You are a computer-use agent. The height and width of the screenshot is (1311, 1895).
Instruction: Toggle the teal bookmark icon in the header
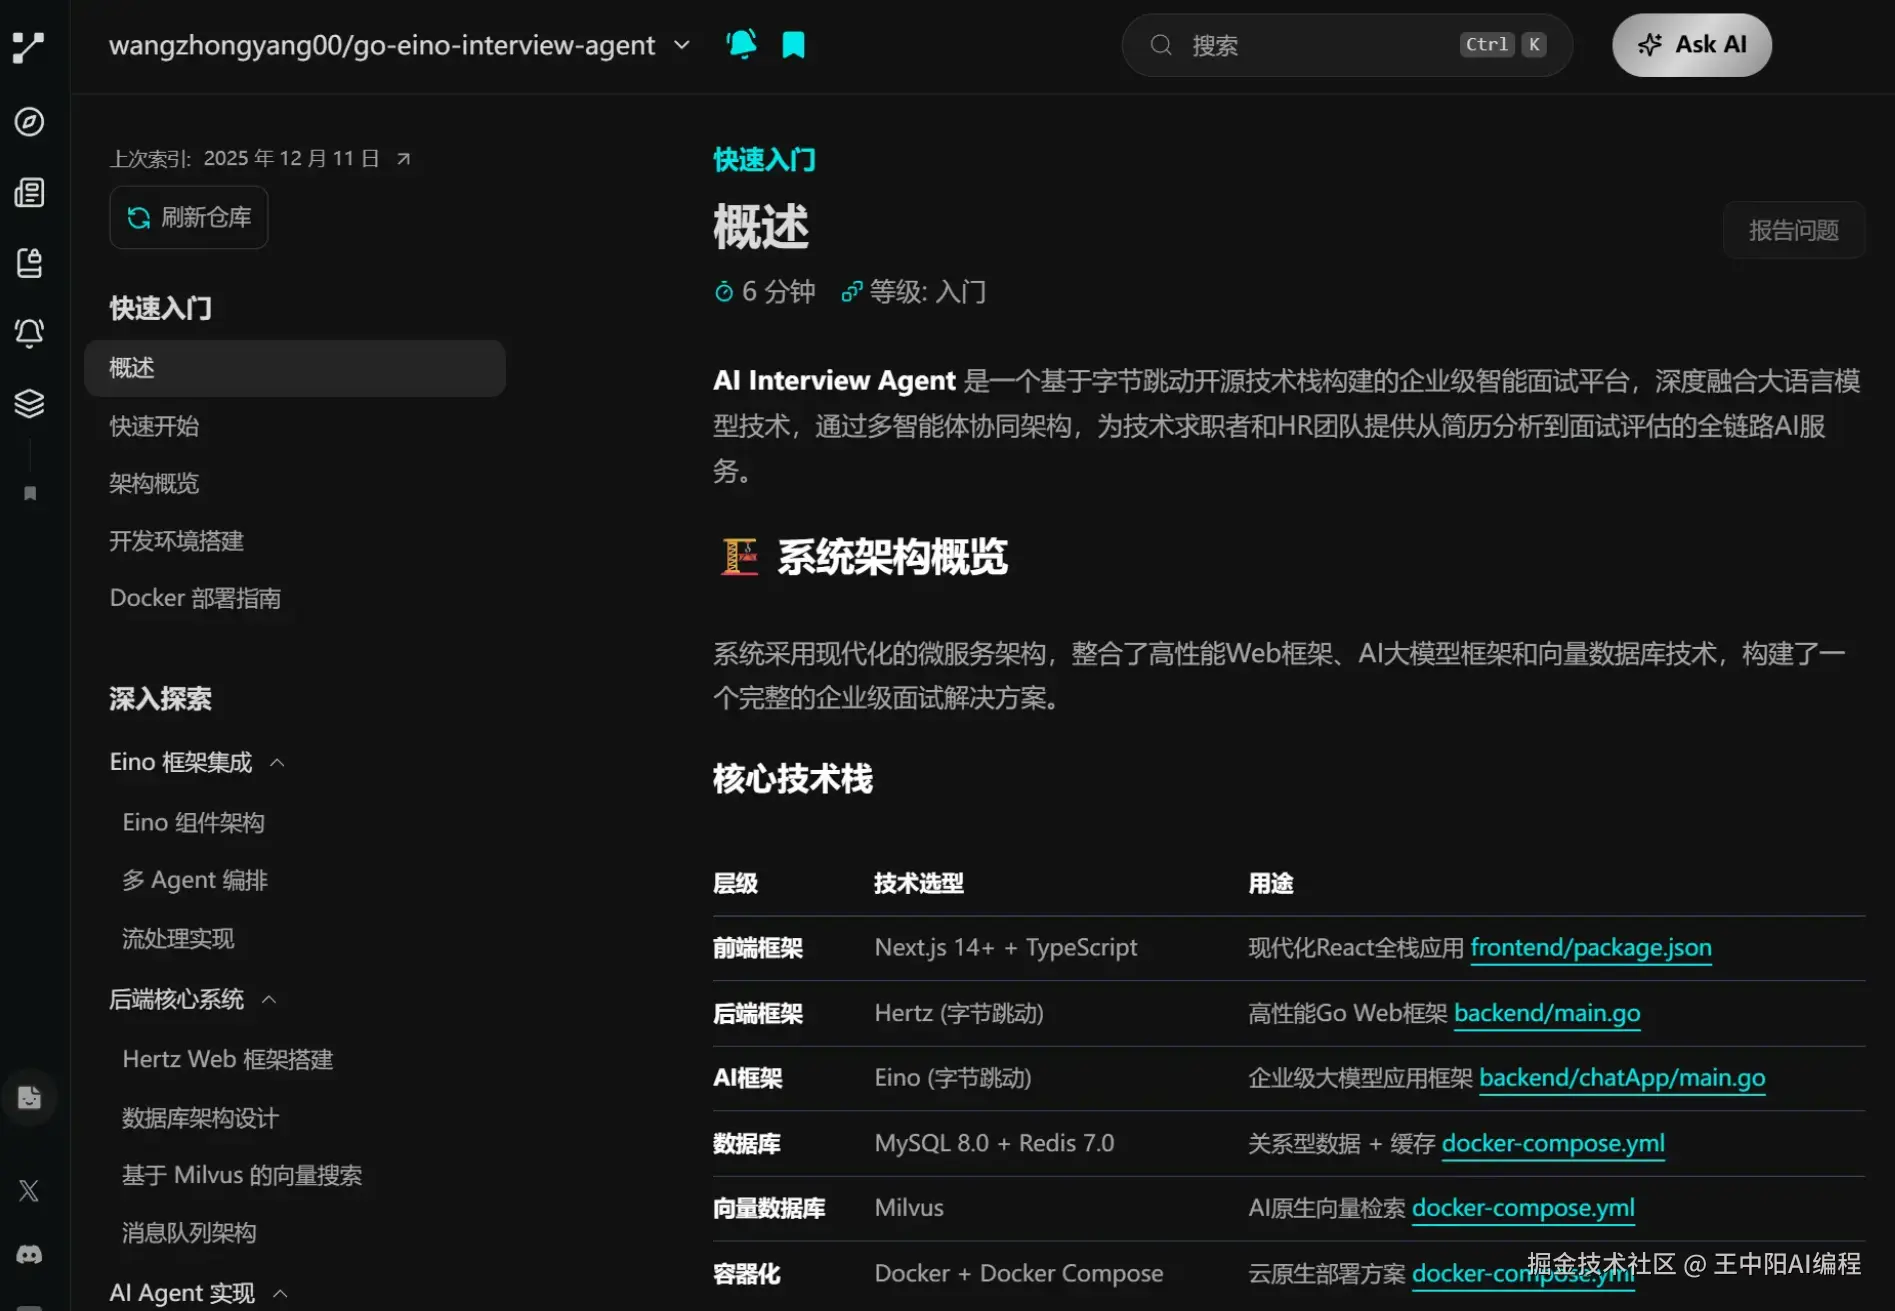tap(793, 45)
